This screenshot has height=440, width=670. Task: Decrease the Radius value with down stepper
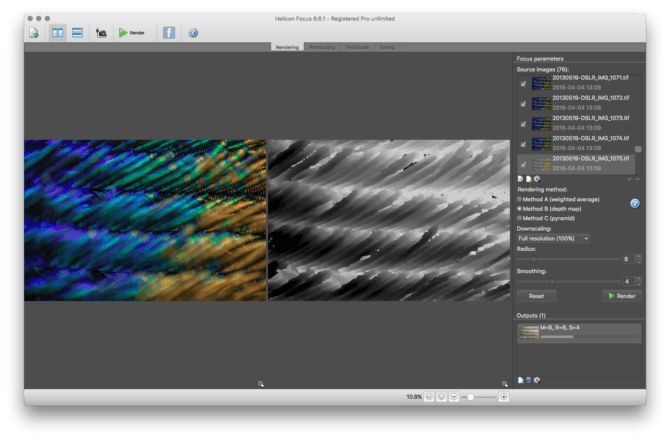[x=639, y=261]
